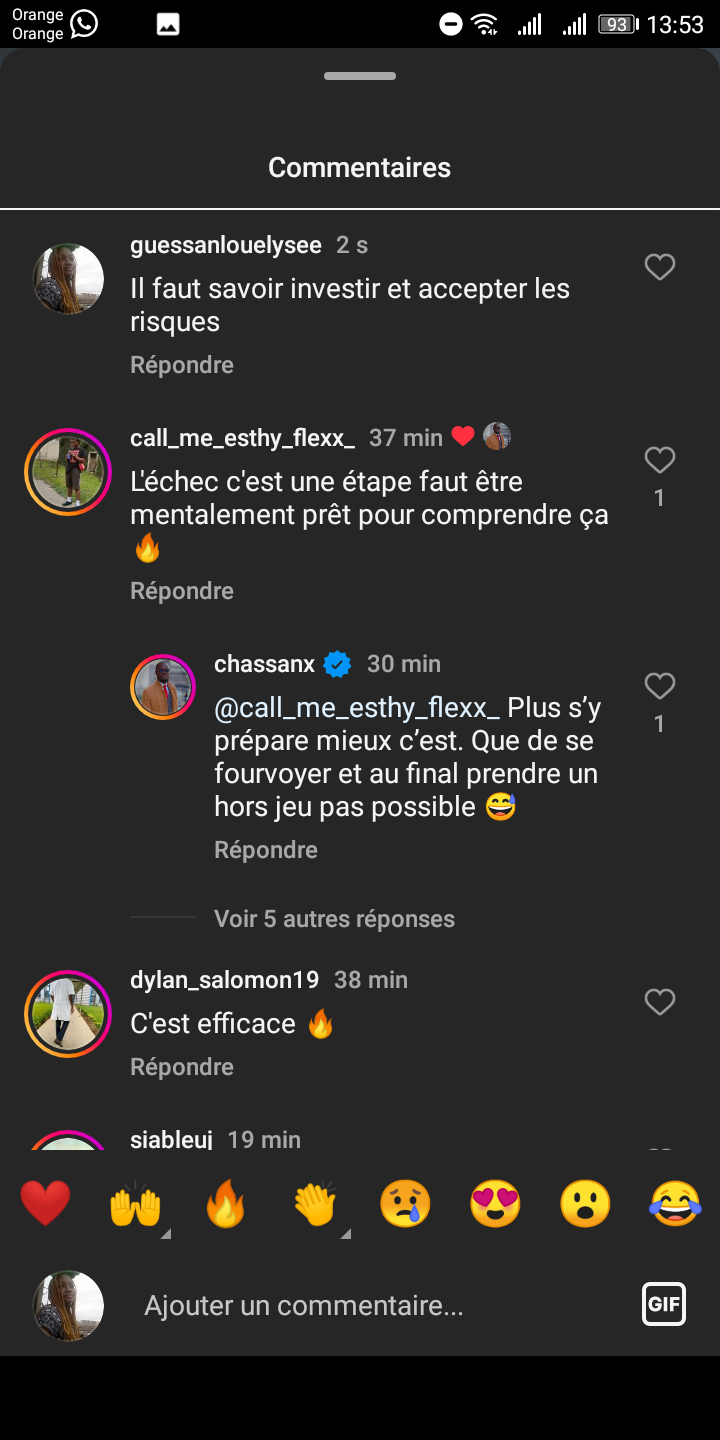Image resolution: width=720 pixels, height=1440 pixels.
Task: Open the @call_me_esthy_flexx_ mention link
Action: 357,708
